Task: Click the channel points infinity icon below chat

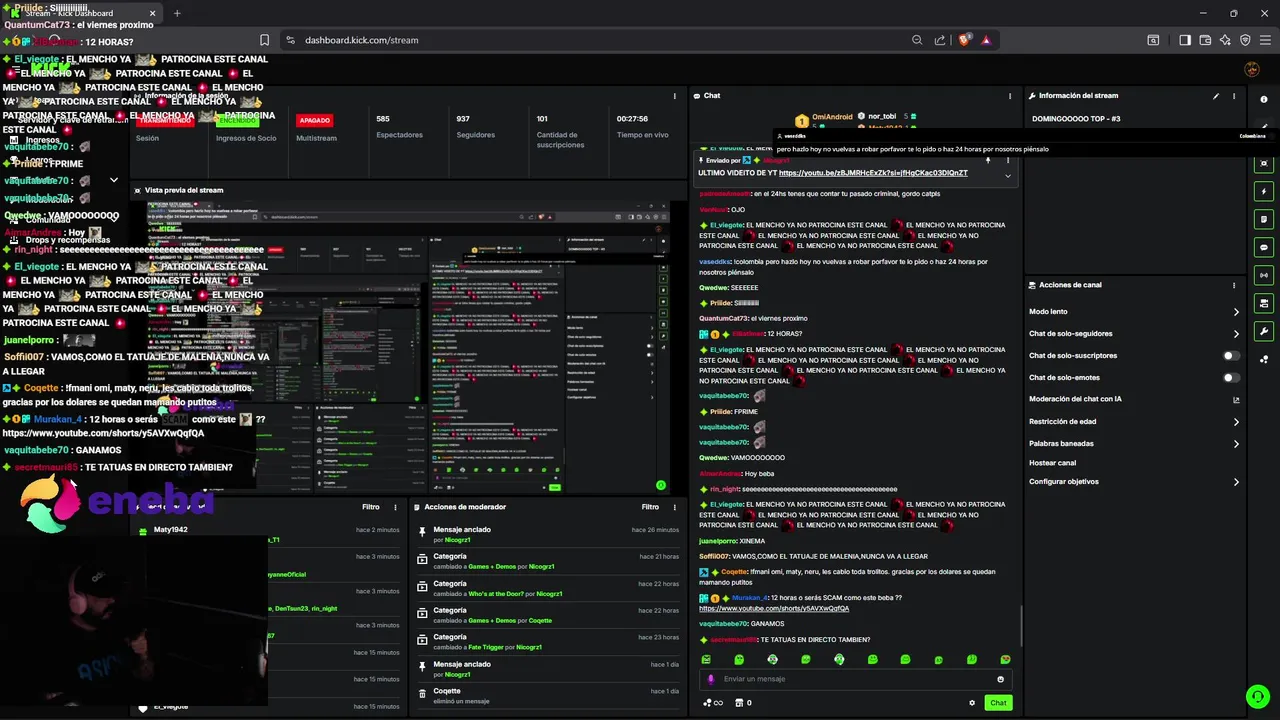Action: tap(714, 703)
